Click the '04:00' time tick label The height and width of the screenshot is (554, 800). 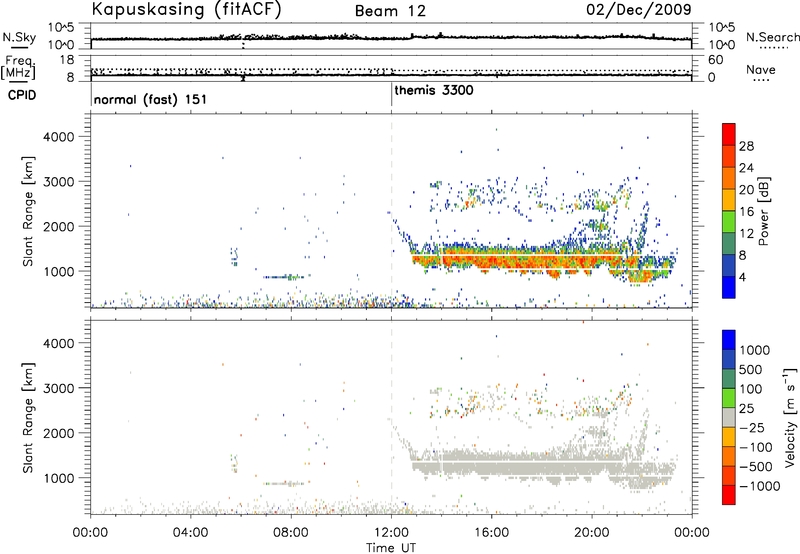tap(190, 533)
